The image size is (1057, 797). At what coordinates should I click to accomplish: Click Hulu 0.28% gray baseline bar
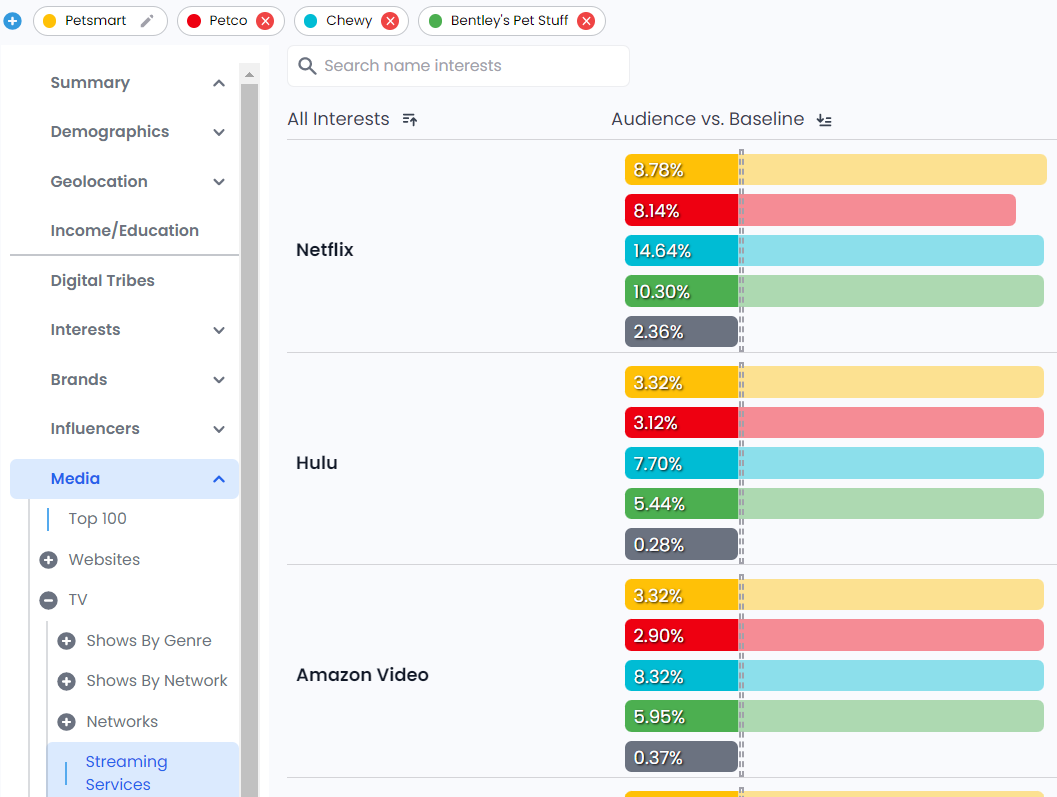pos(682,544)
